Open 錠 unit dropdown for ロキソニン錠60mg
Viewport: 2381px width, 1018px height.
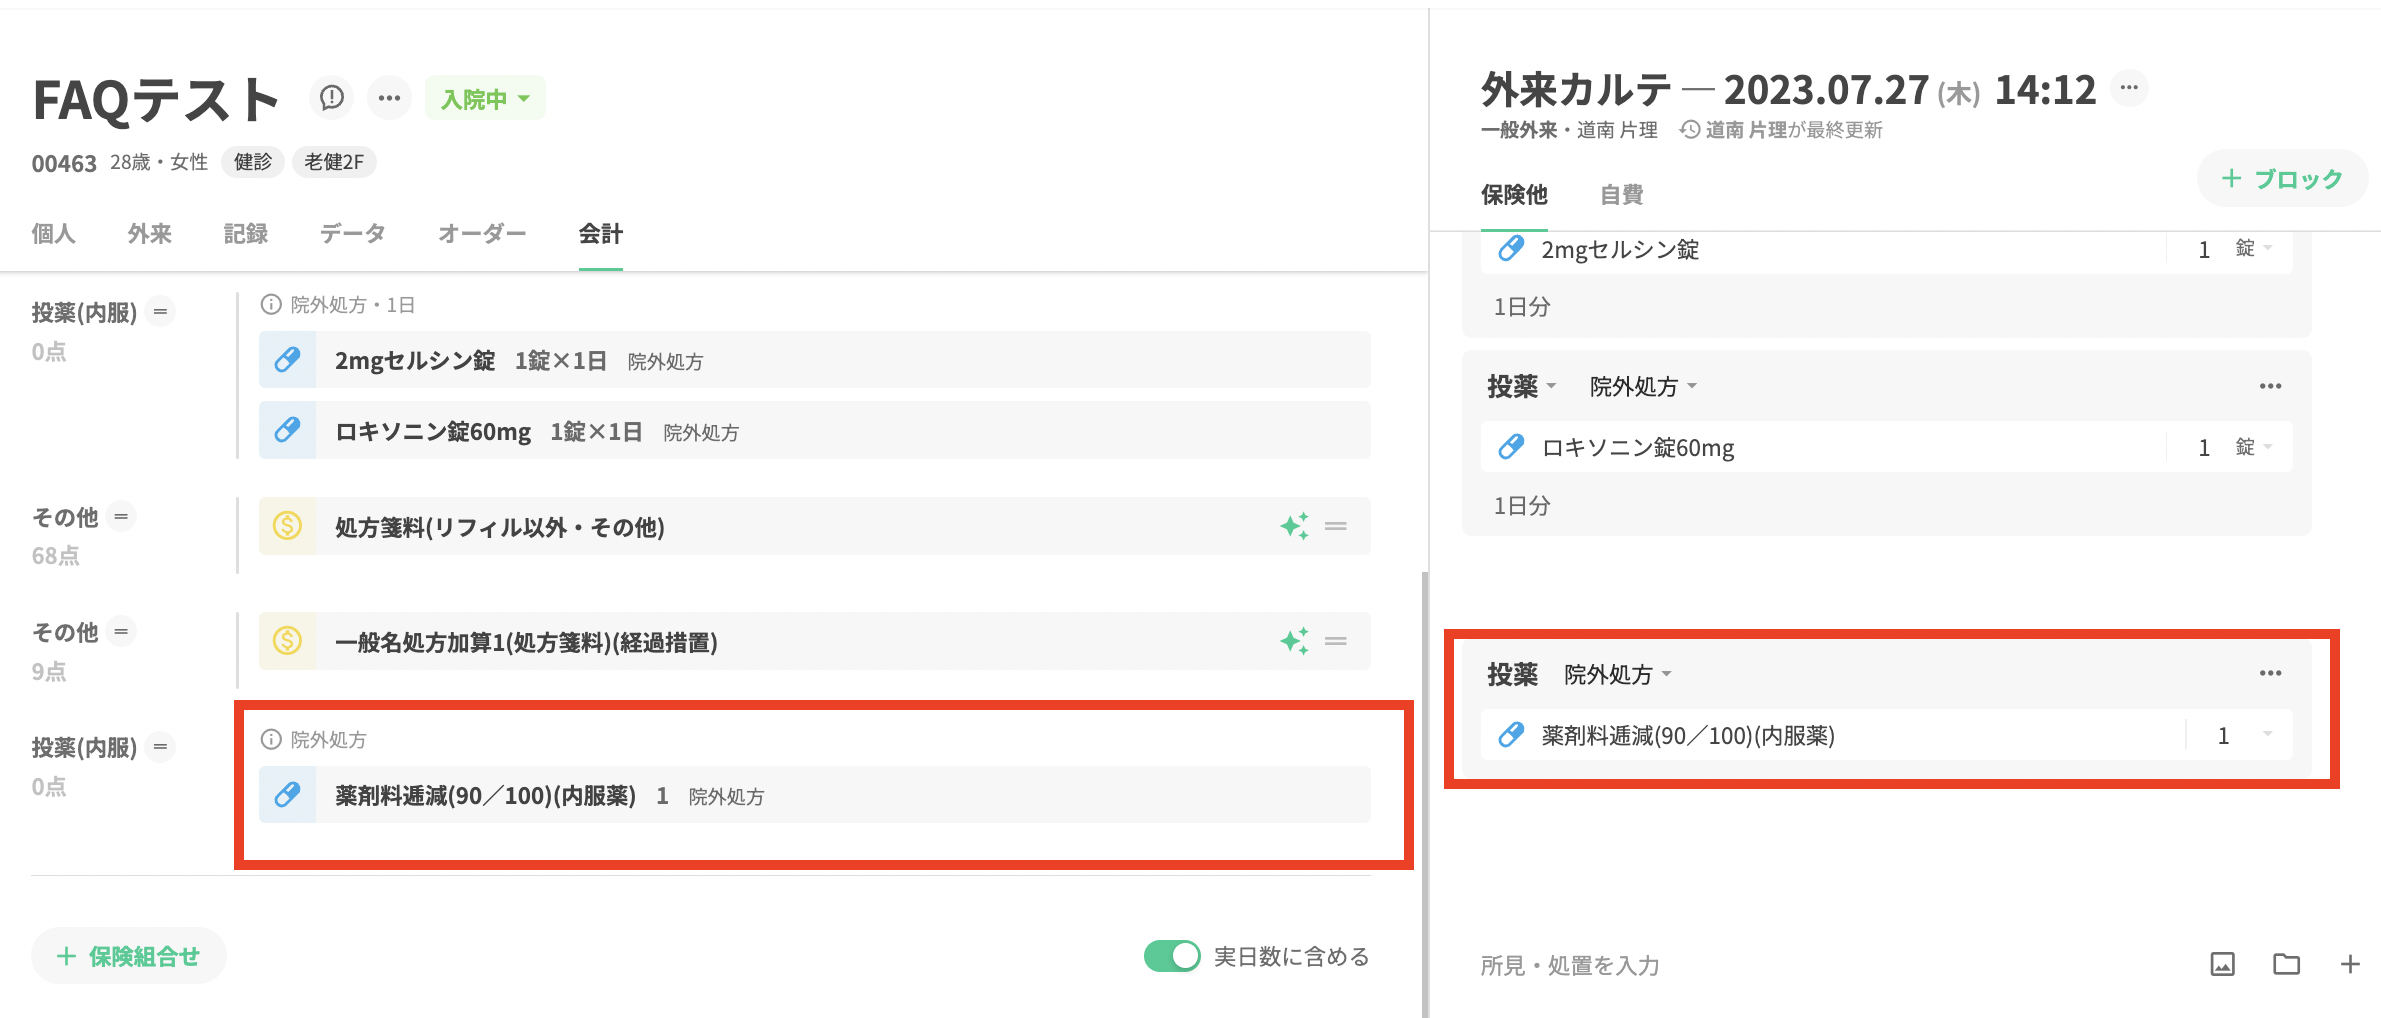2254,447
